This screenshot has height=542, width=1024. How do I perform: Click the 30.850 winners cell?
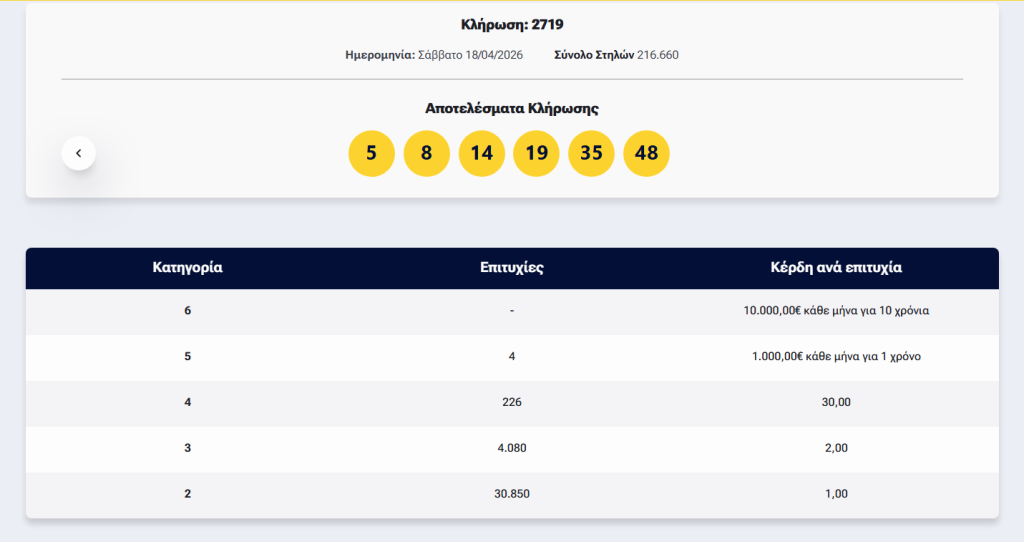pos(511,494)
